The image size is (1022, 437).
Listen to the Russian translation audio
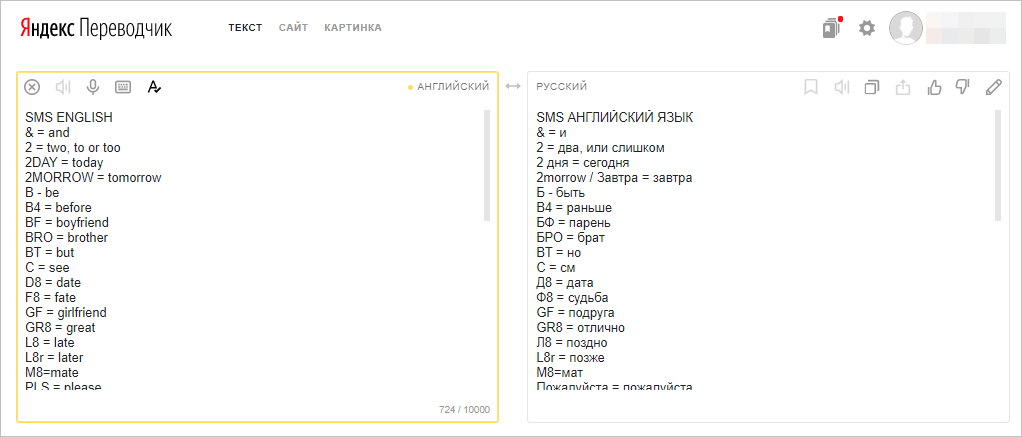tap(841, 87)
